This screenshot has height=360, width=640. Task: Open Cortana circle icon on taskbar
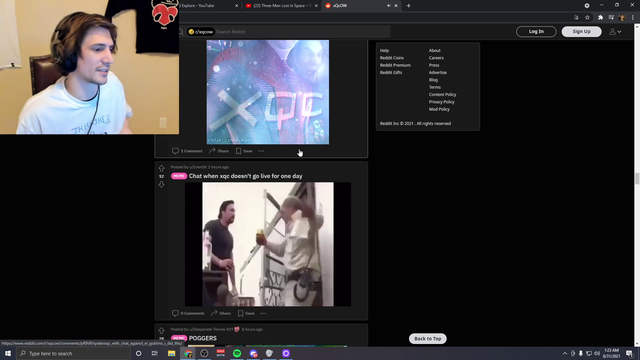click(x=139, y=353)
